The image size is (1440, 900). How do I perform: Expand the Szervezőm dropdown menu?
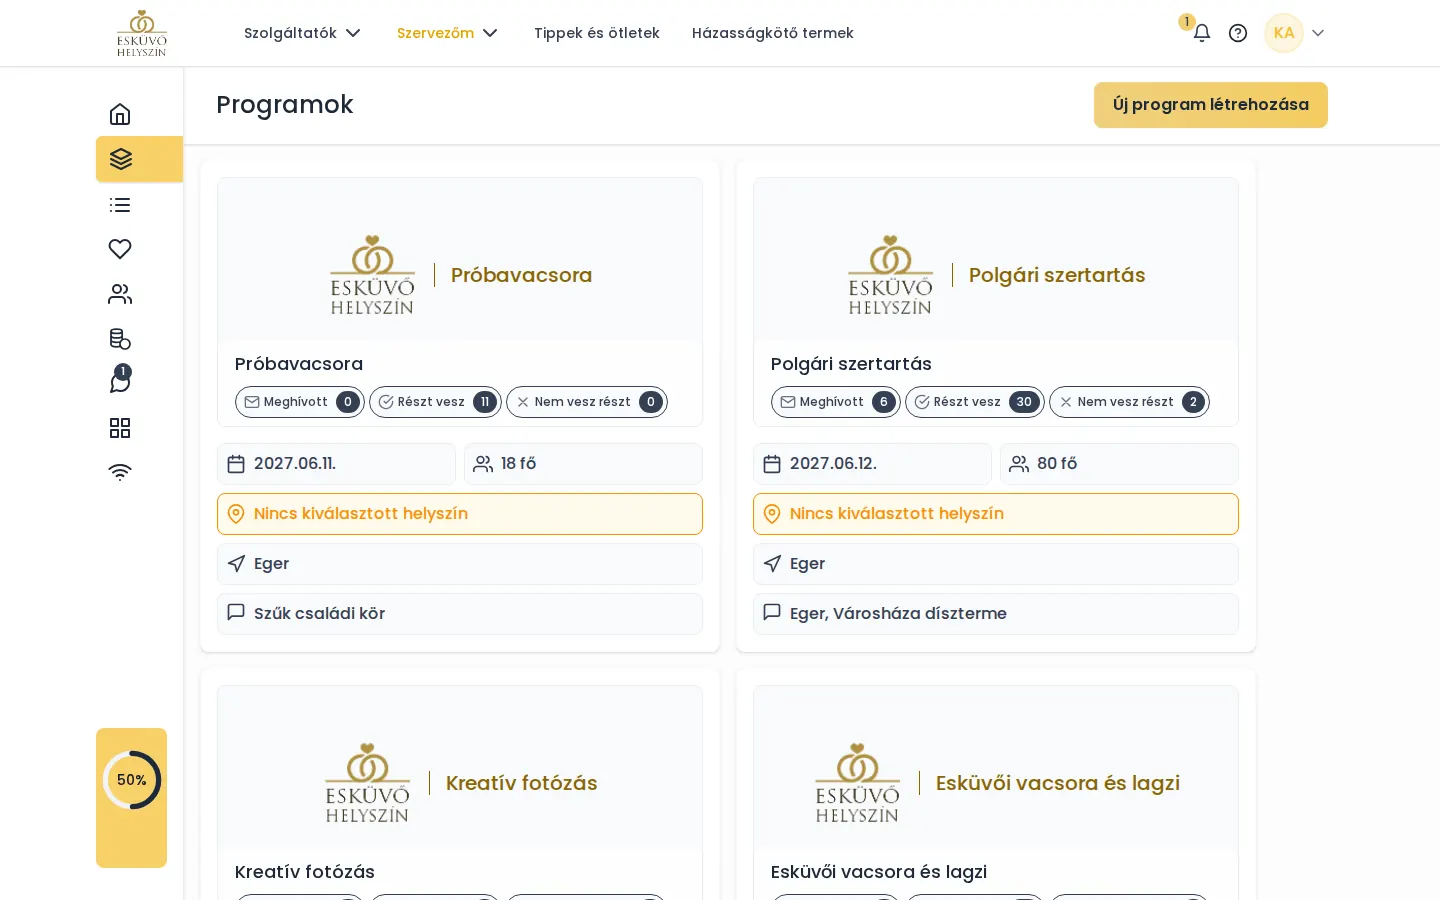[x=447, y=33]
